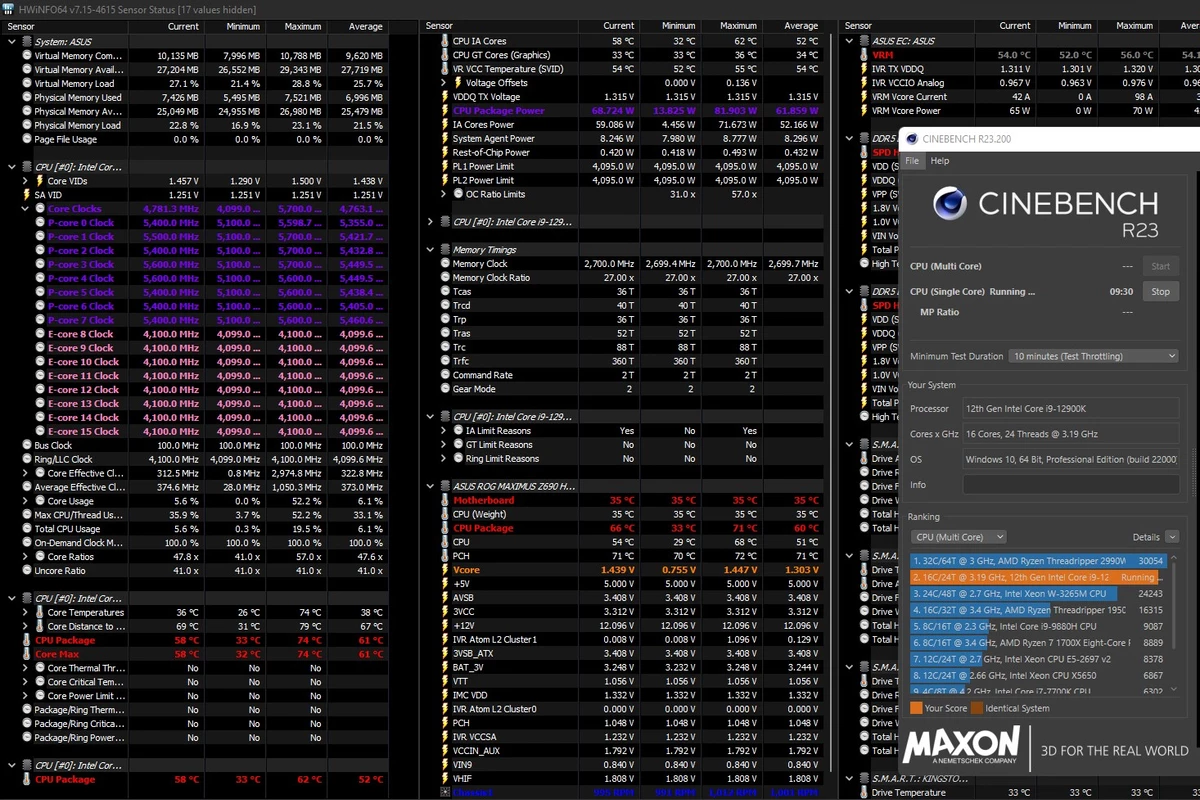This screenshot has width=1200, height=800.
Task: Click the chip icon beside System: ASUS
Action: click(x=26, y=42)
